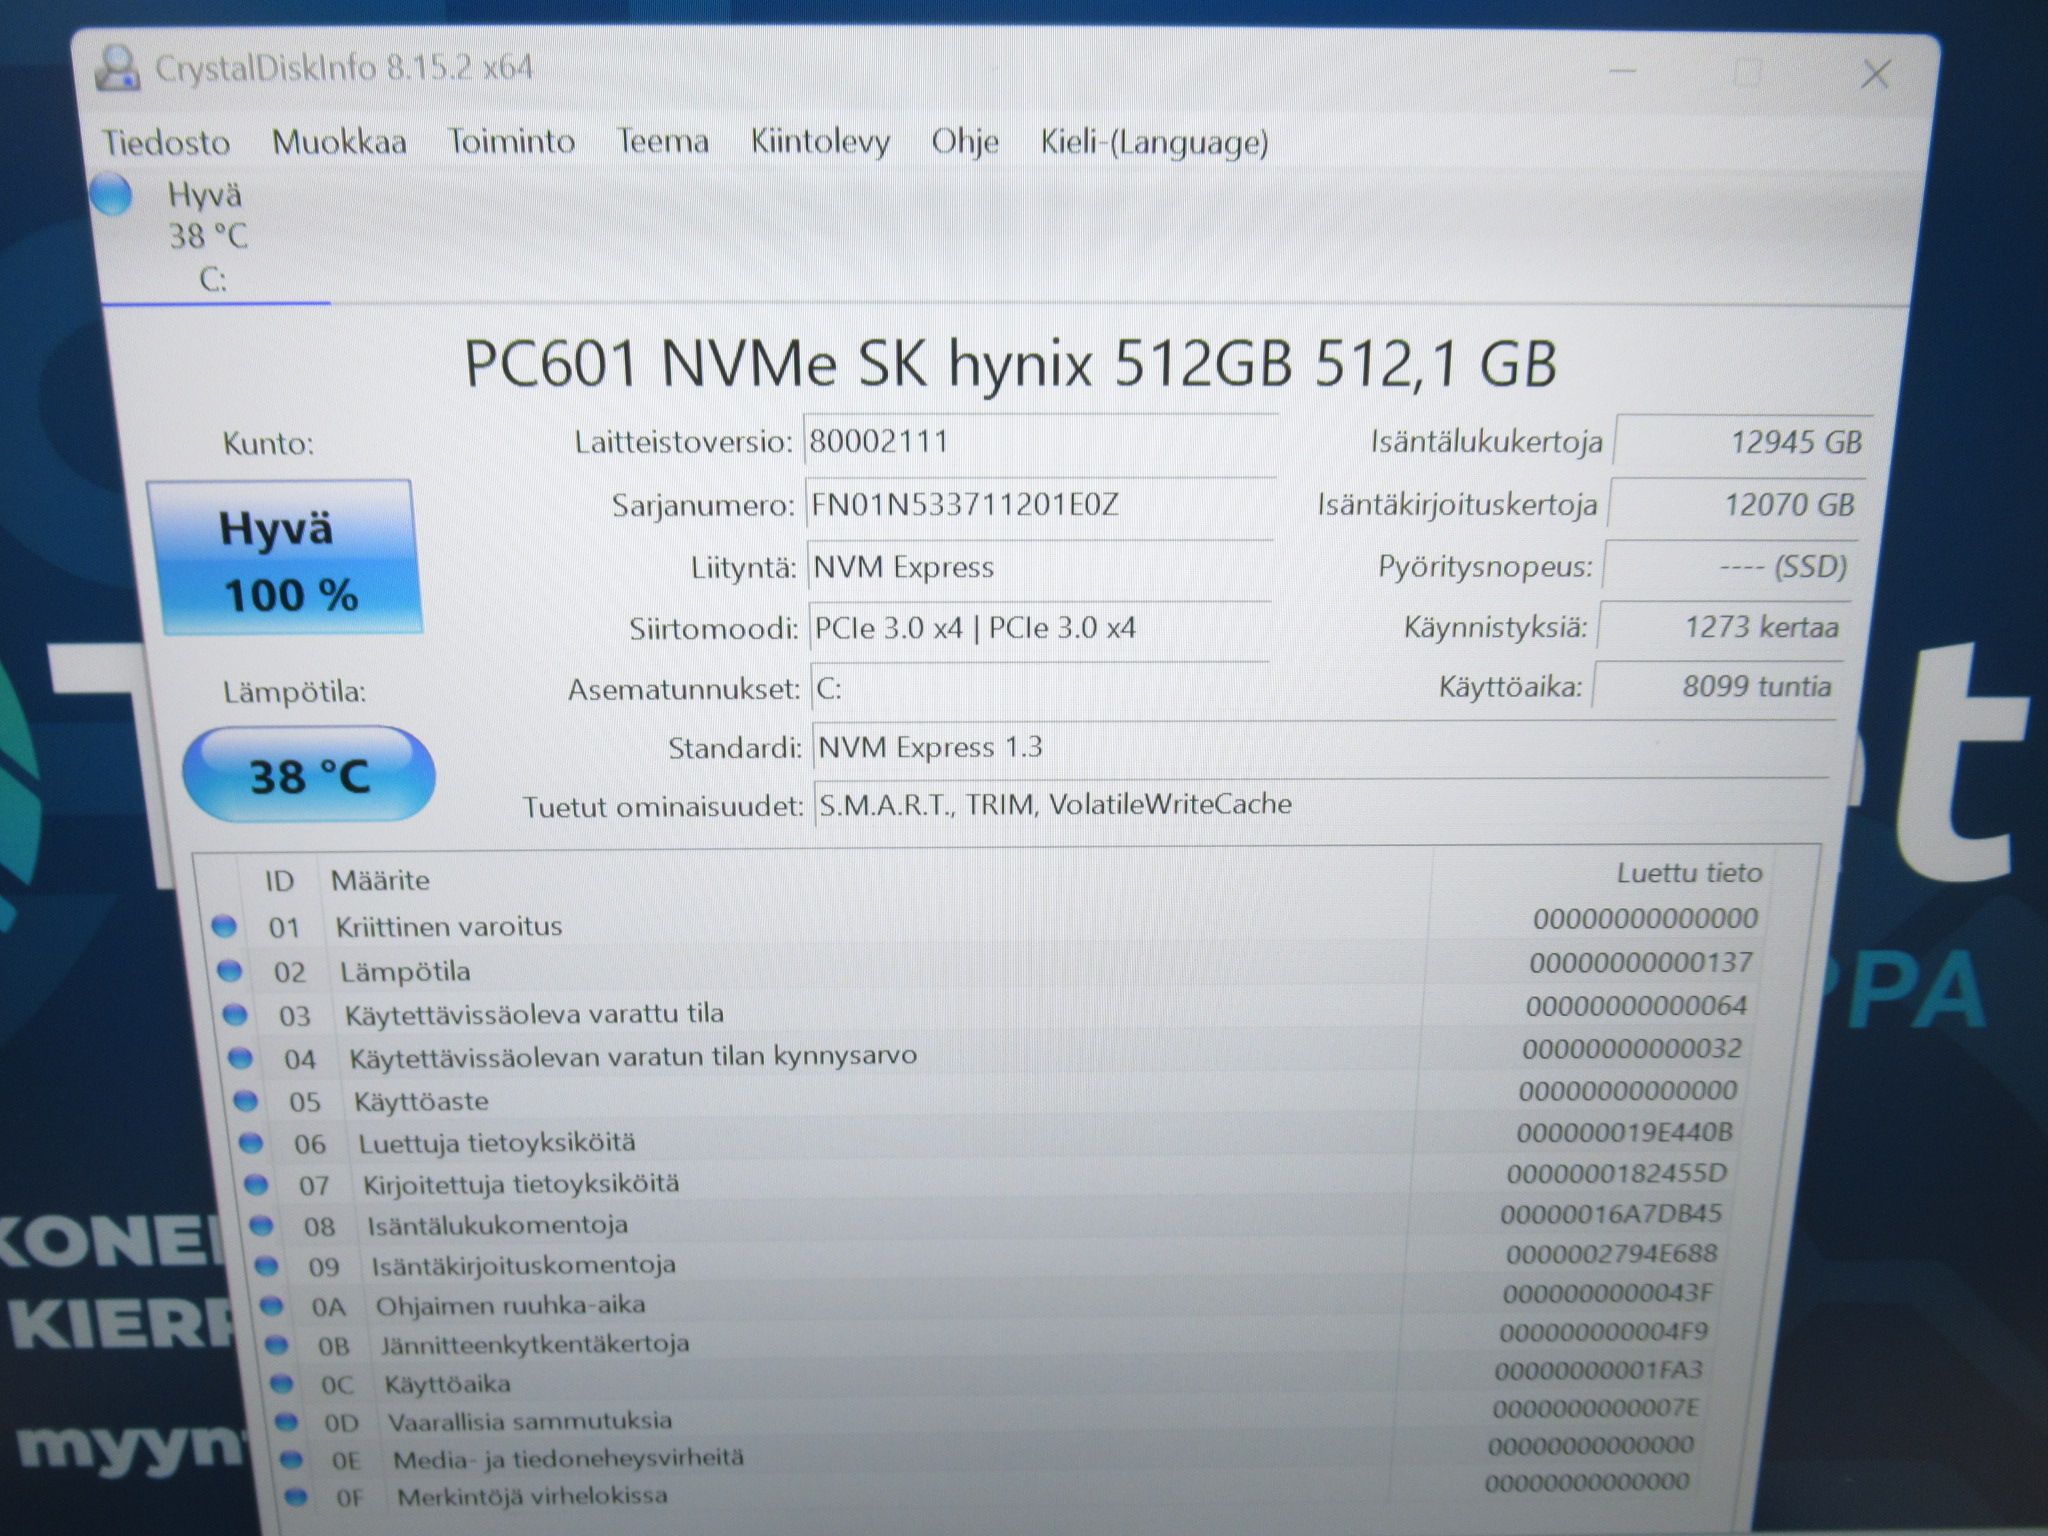Open the Toiminto menu
The image size is (2048, 1536).
point(511,140)
